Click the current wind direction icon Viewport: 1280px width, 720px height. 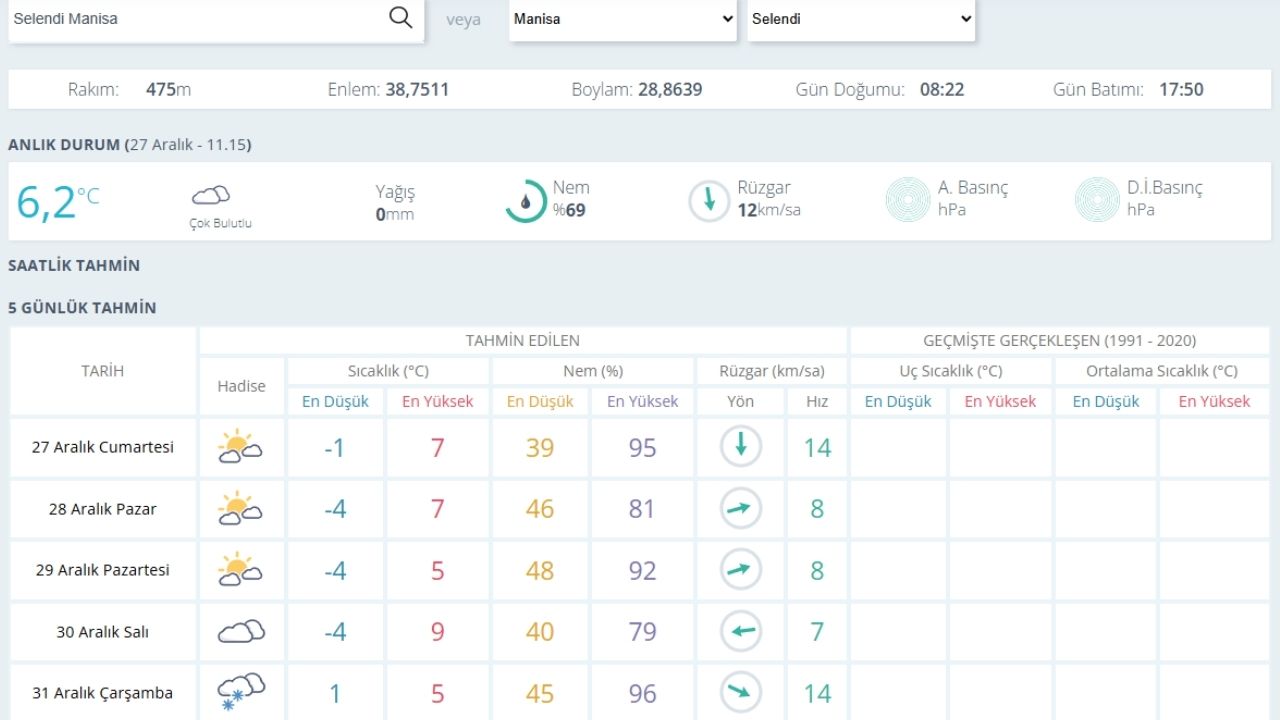pyautogui.click(x=709, y=200)
